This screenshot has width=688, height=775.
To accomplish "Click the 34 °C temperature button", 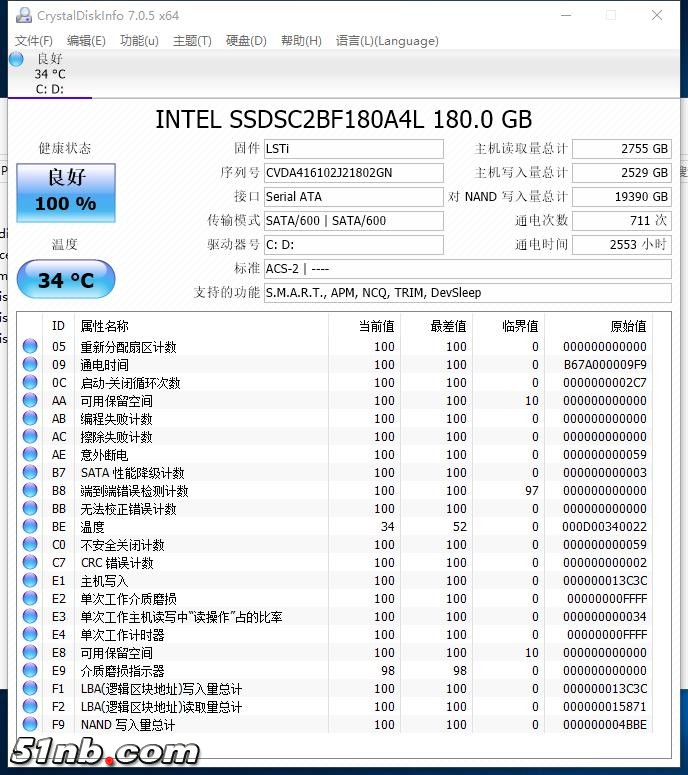I will pos(66,280).
